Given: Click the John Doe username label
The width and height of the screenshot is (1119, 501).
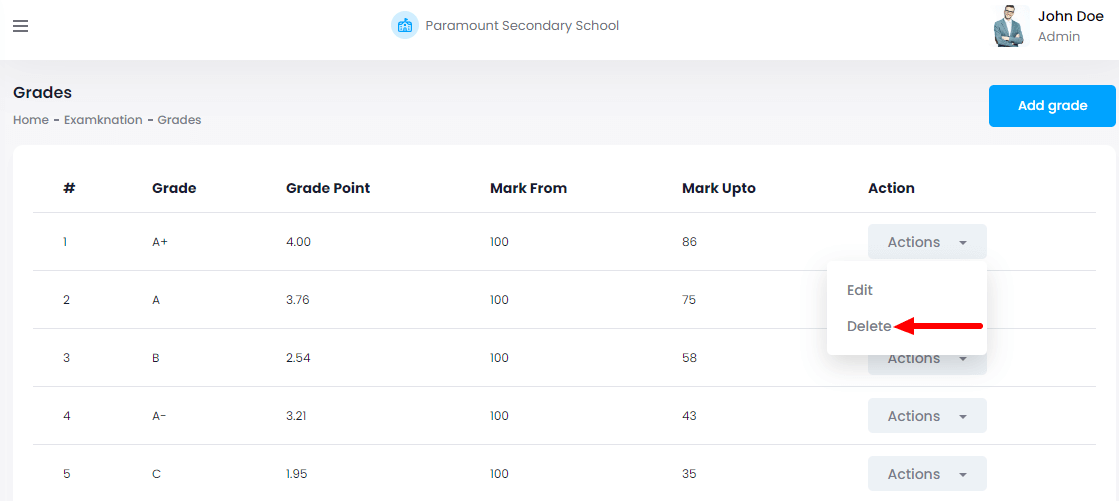Looking at the screenshot, I should click(1070, 16).
